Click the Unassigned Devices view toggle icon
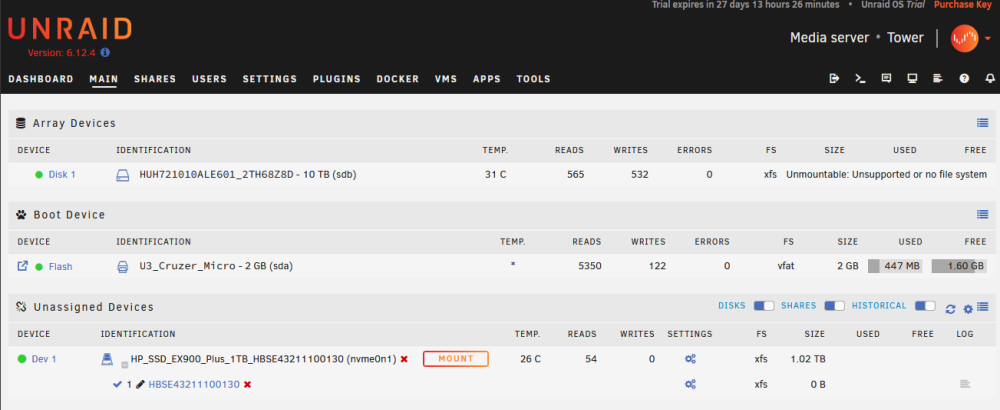 coord(983,307)
